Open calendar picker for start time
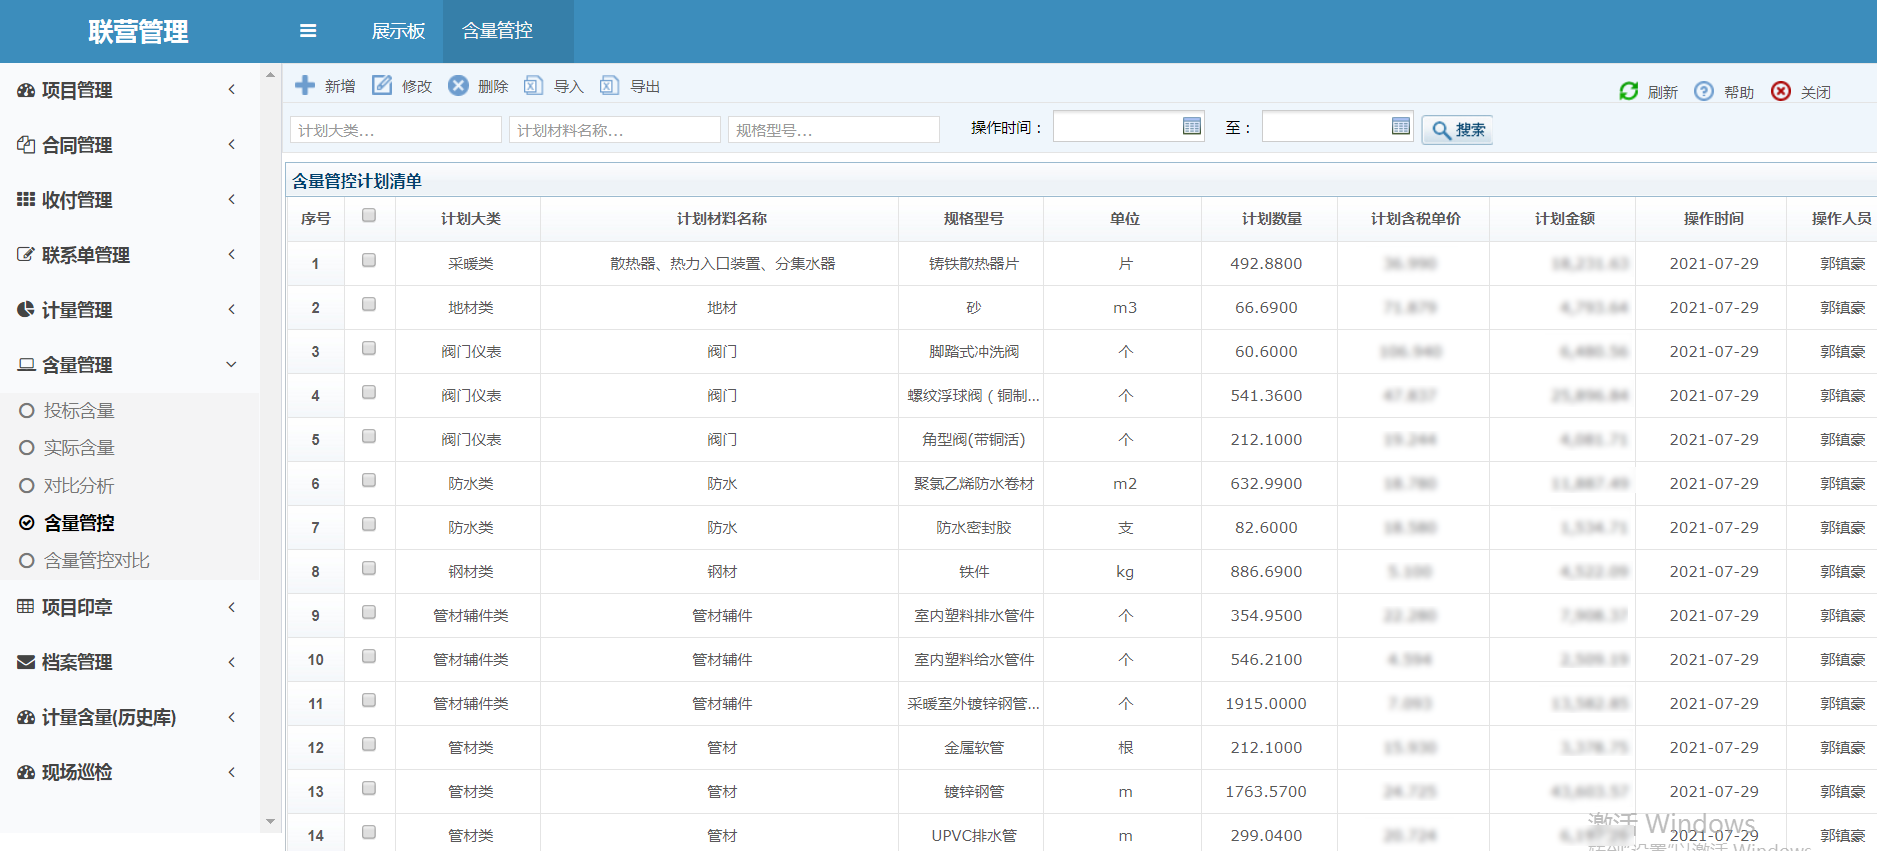 [1192, 126]
